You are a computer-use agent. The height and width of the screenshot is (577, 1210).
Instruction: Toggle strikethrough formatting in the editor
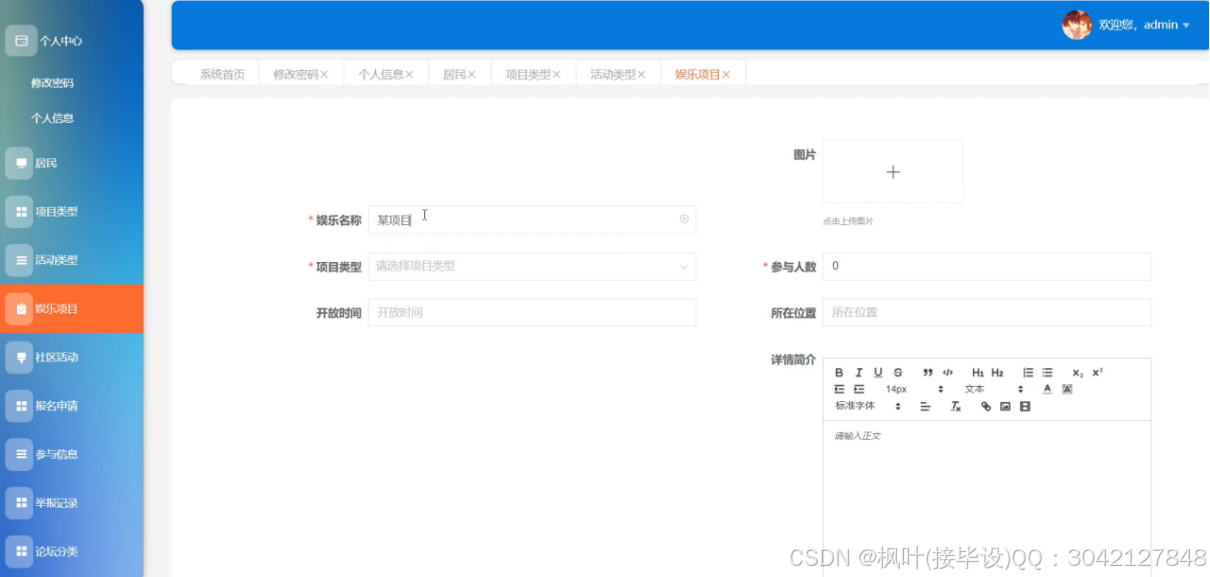898,372
